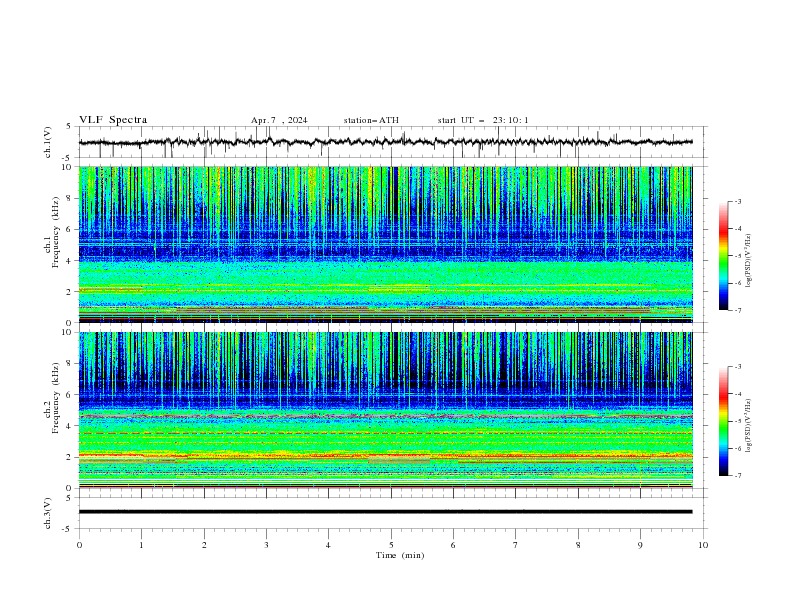Click the time axis tick label '2'
Screen dimensions: 792x612
204,545
